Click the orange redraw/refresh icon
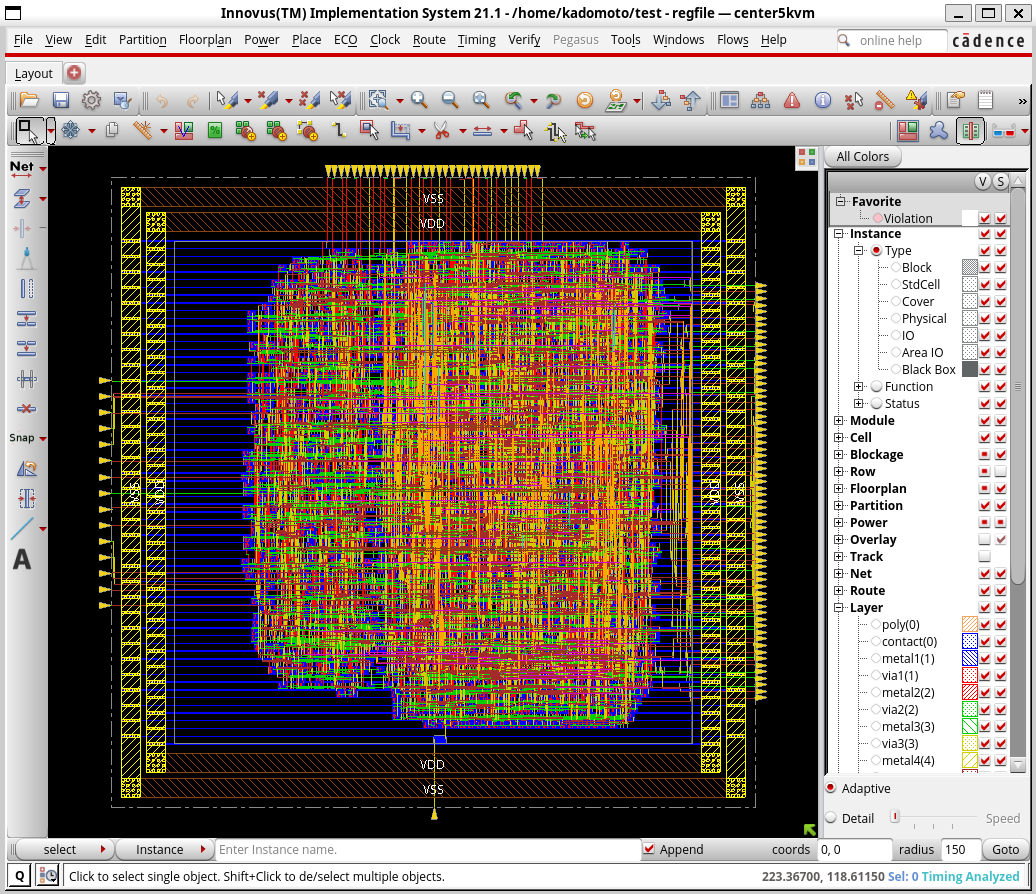 pyautogui.click(x=585, y=100)
